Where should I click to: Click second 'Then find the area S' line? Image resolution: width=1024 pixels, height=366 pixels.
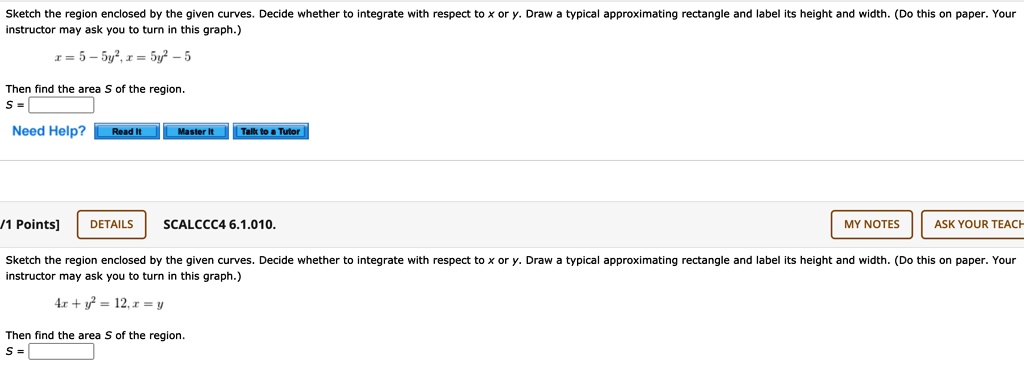tap(95, 335)
